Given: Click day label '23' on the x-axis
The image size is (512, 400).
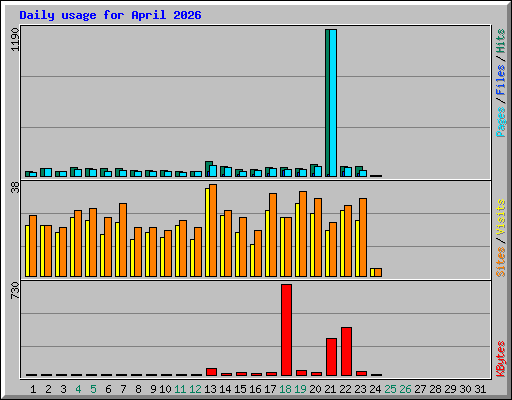Looking at the screenshot, I should (360, 389).
